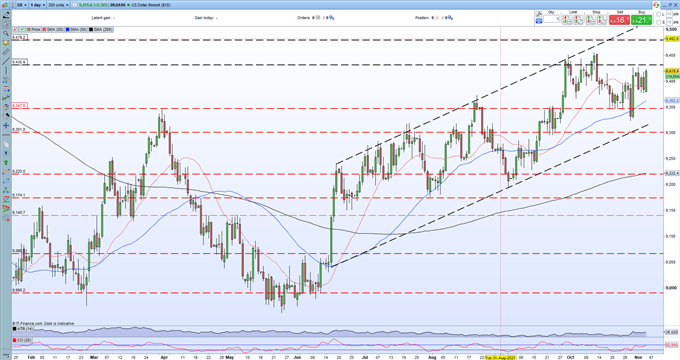The image size is (680, 360).
Task: Click the first Limit order icon
Action: (x=567, y=20)
